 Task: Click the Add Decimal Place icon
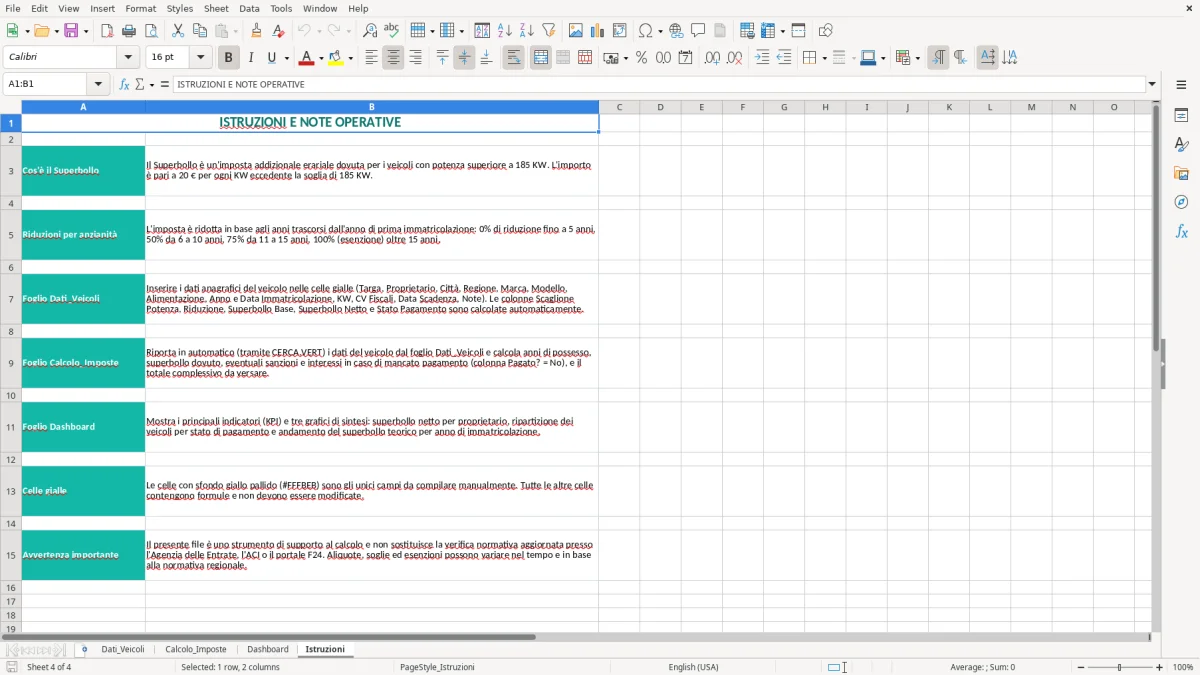[712, 58]
